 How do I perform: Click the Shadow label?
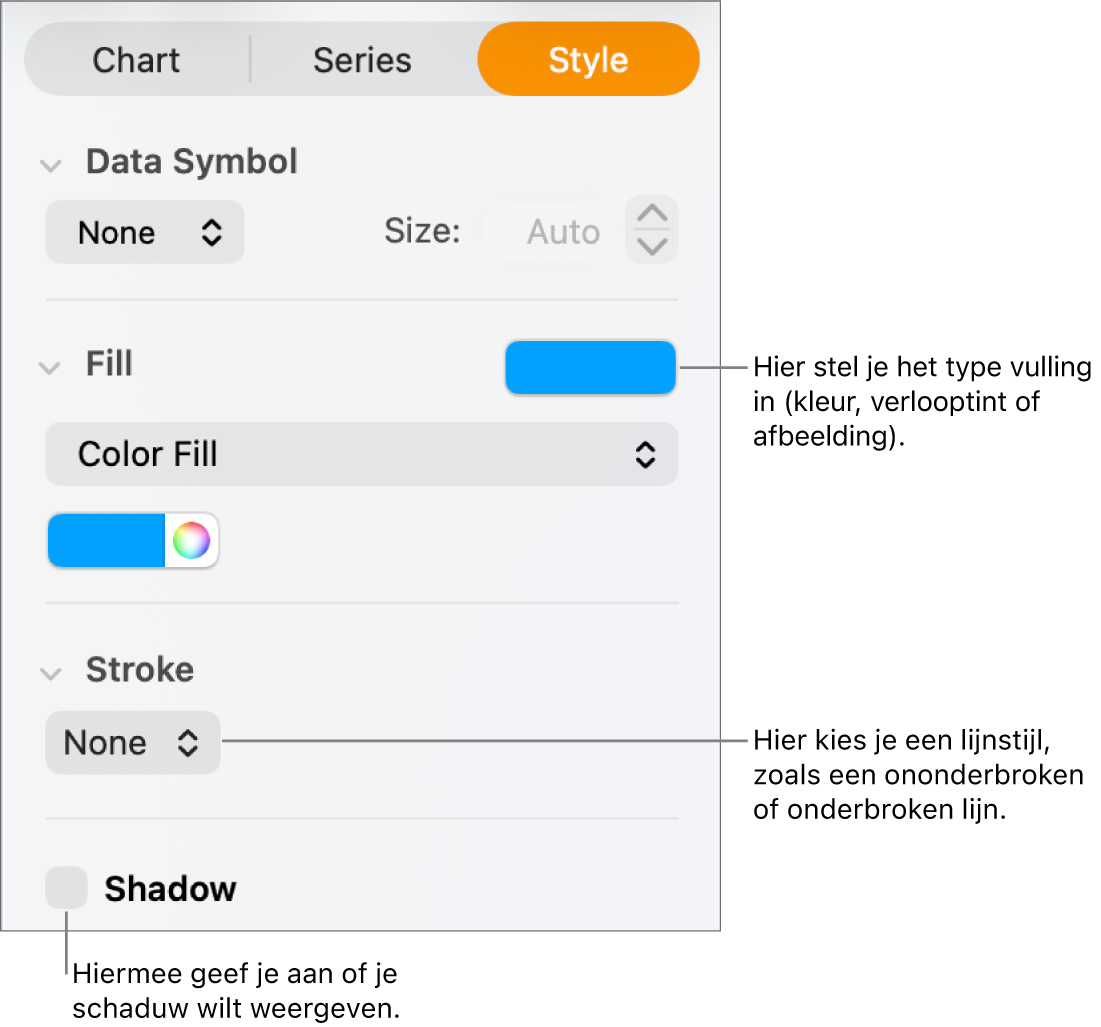pyautogui.click(x=170, y=888)
